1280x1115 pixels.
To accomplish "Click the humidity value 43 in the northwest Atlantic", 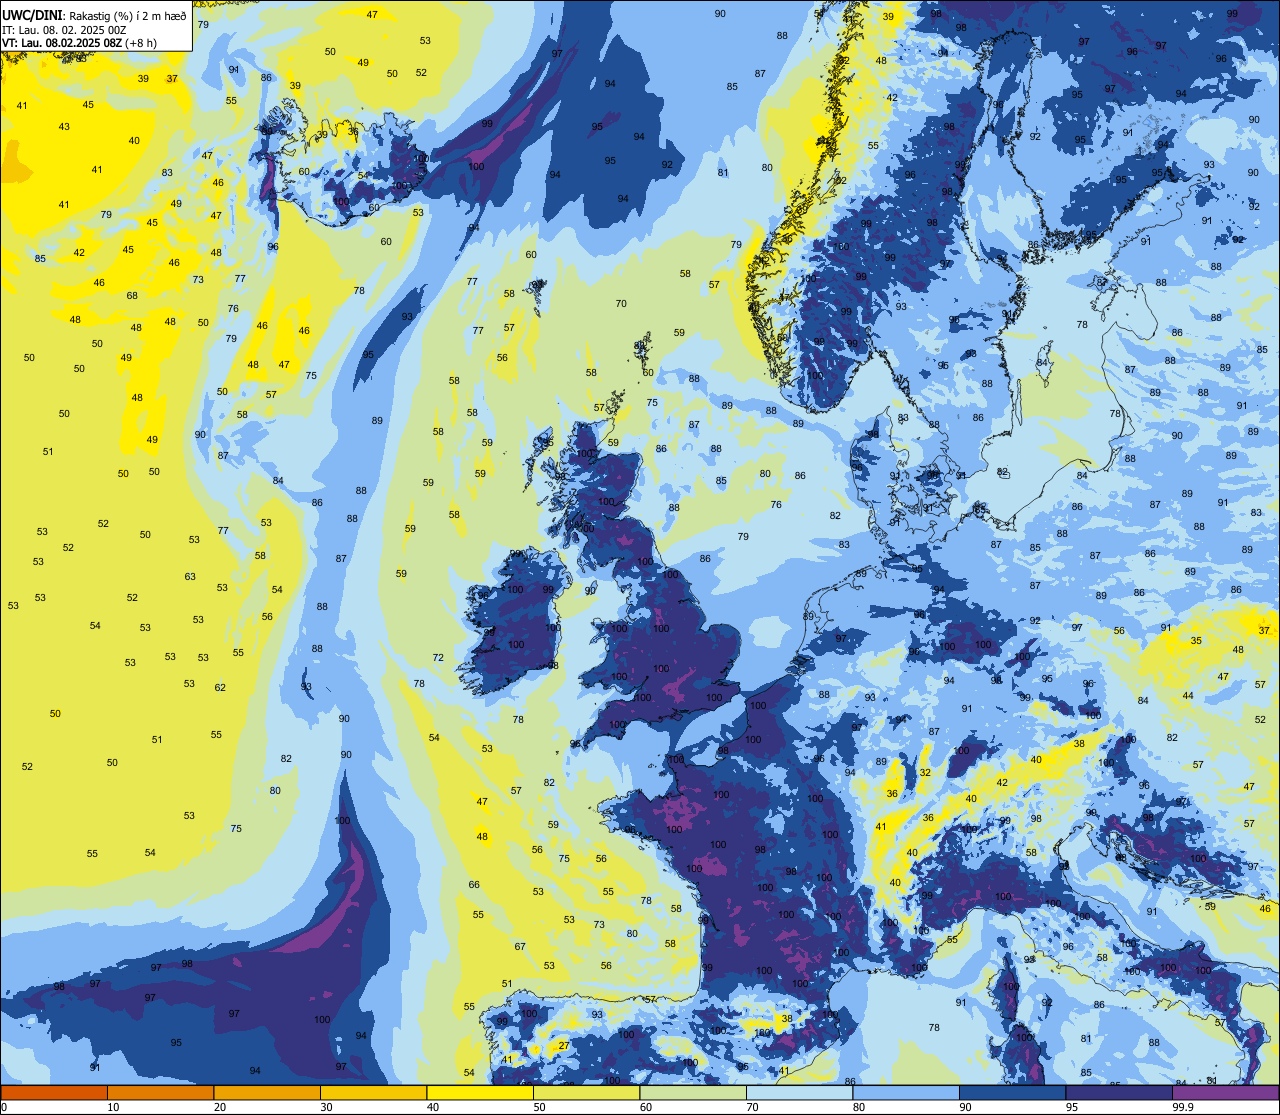I will point(64,127).
